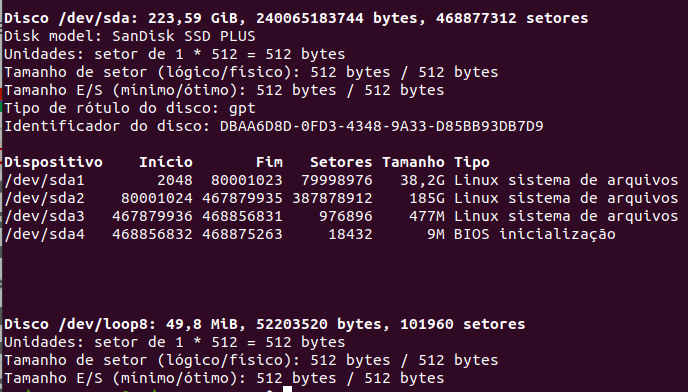The image size is (688, 392).
Task: Click the /dev/sda1 device entry
Action: pyautogui.click(x=44, y=180)
